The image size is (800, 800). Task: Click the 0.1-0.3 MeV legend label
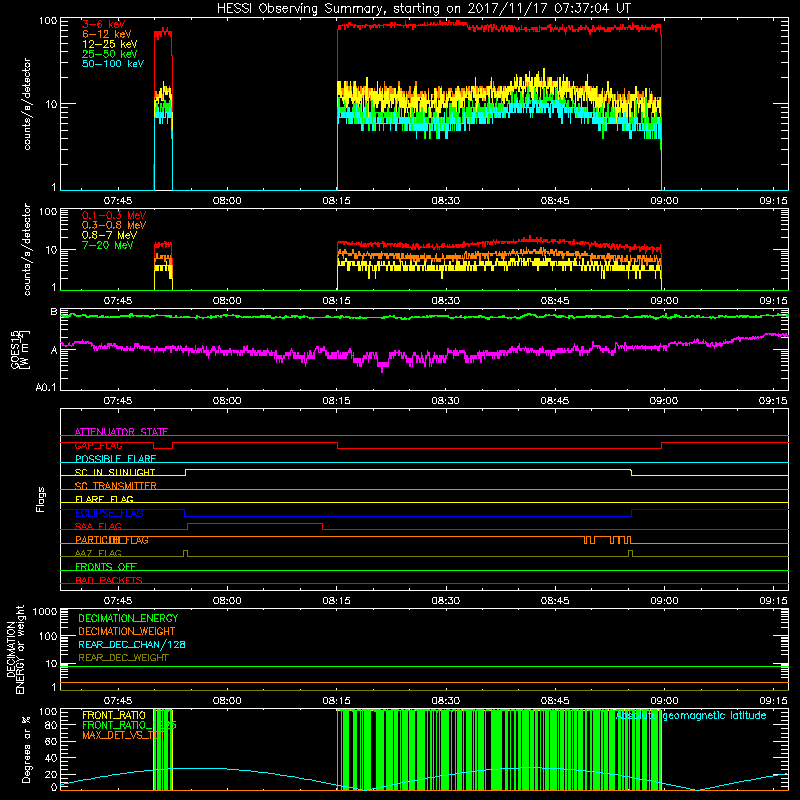[x=114, y=216]
